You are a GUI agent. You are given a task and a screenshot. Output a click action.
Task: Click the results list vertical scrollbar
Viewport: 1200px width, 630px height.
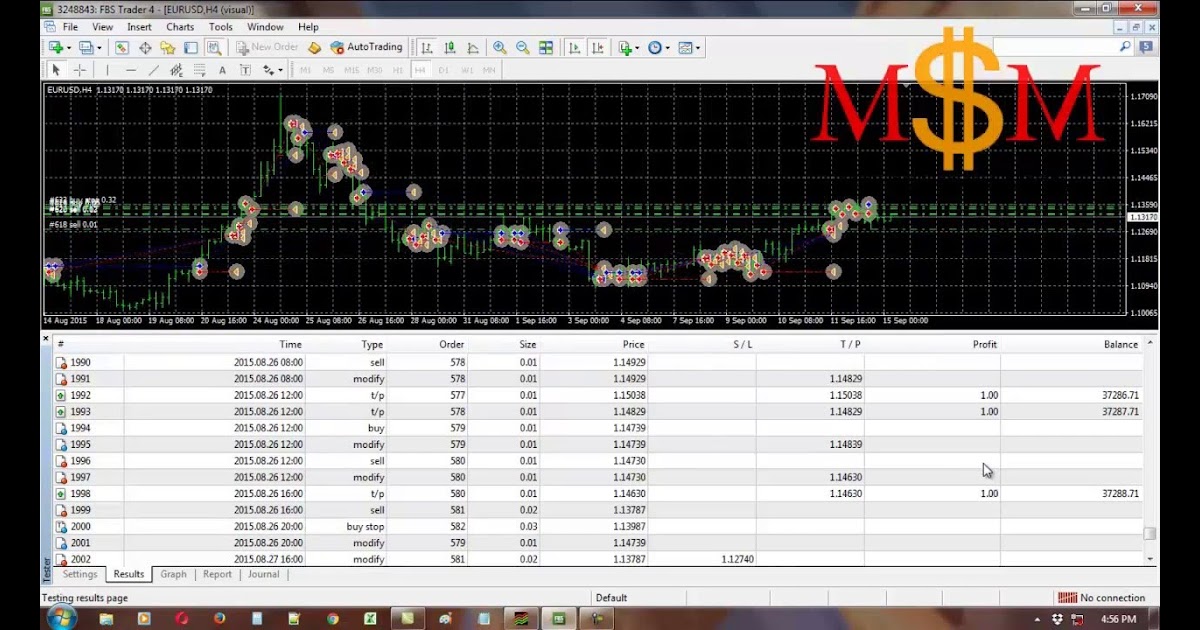1150,452
